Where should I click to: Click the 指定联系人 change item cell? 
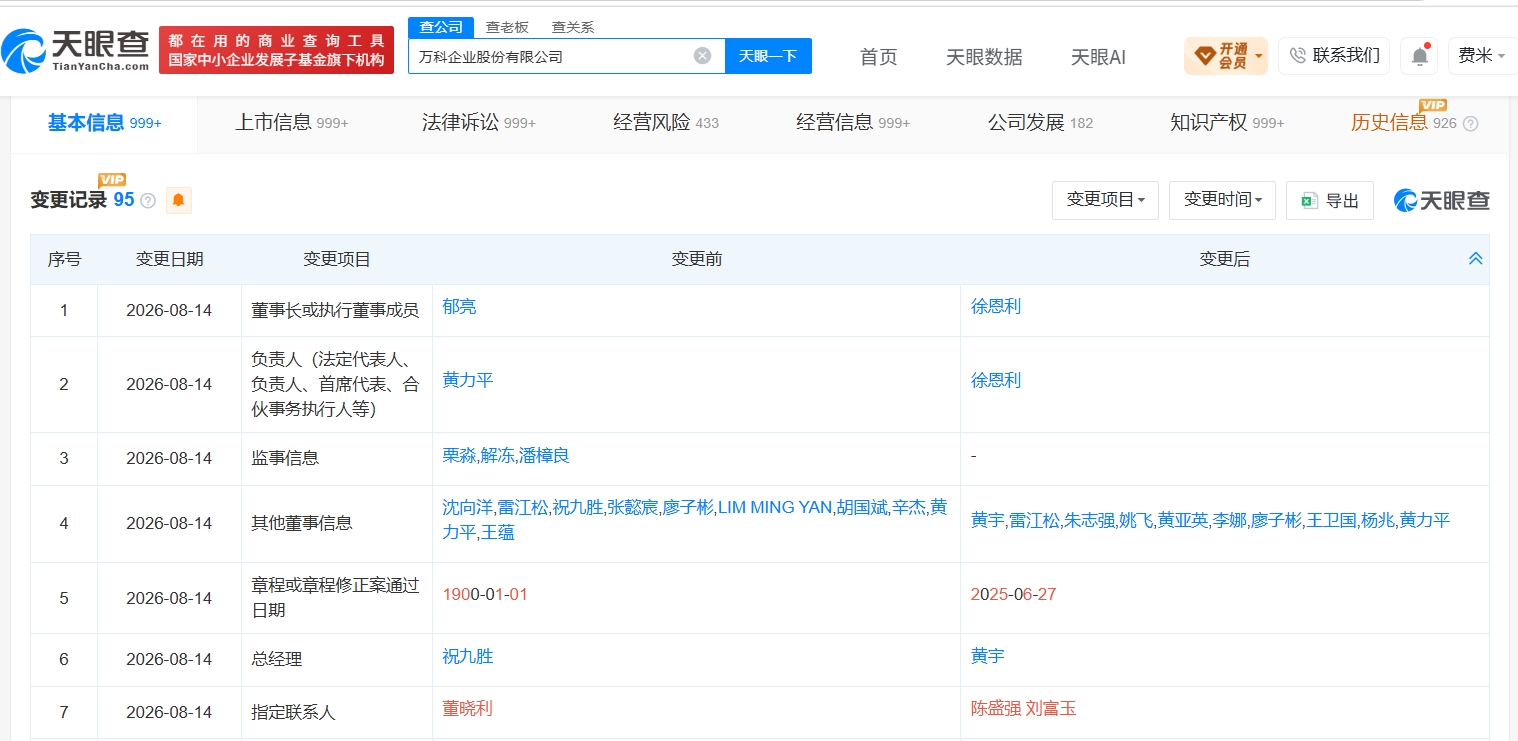tap(337, 713)
